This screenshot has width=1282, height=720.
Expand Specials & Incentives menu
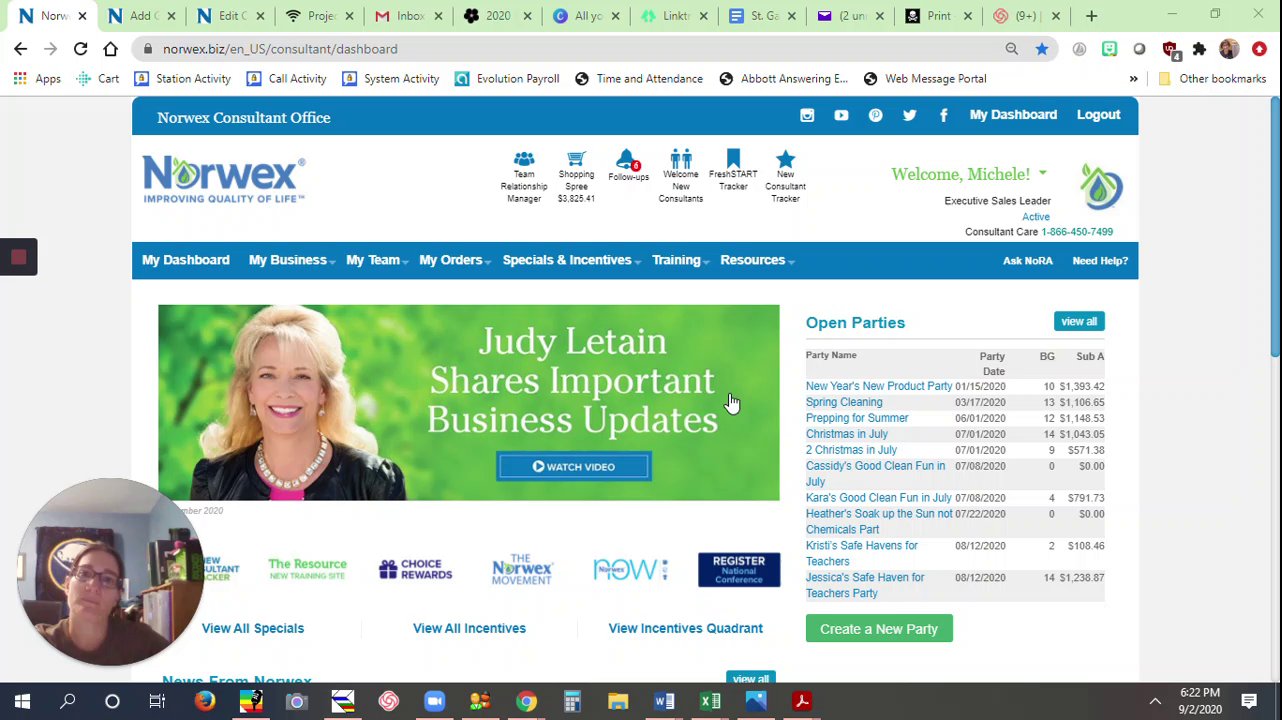(x=571, y=260)
